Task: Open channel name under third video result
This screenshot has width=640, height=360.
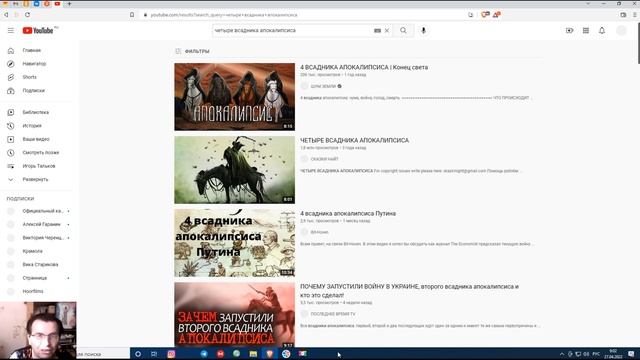Action: coord(319,232)
